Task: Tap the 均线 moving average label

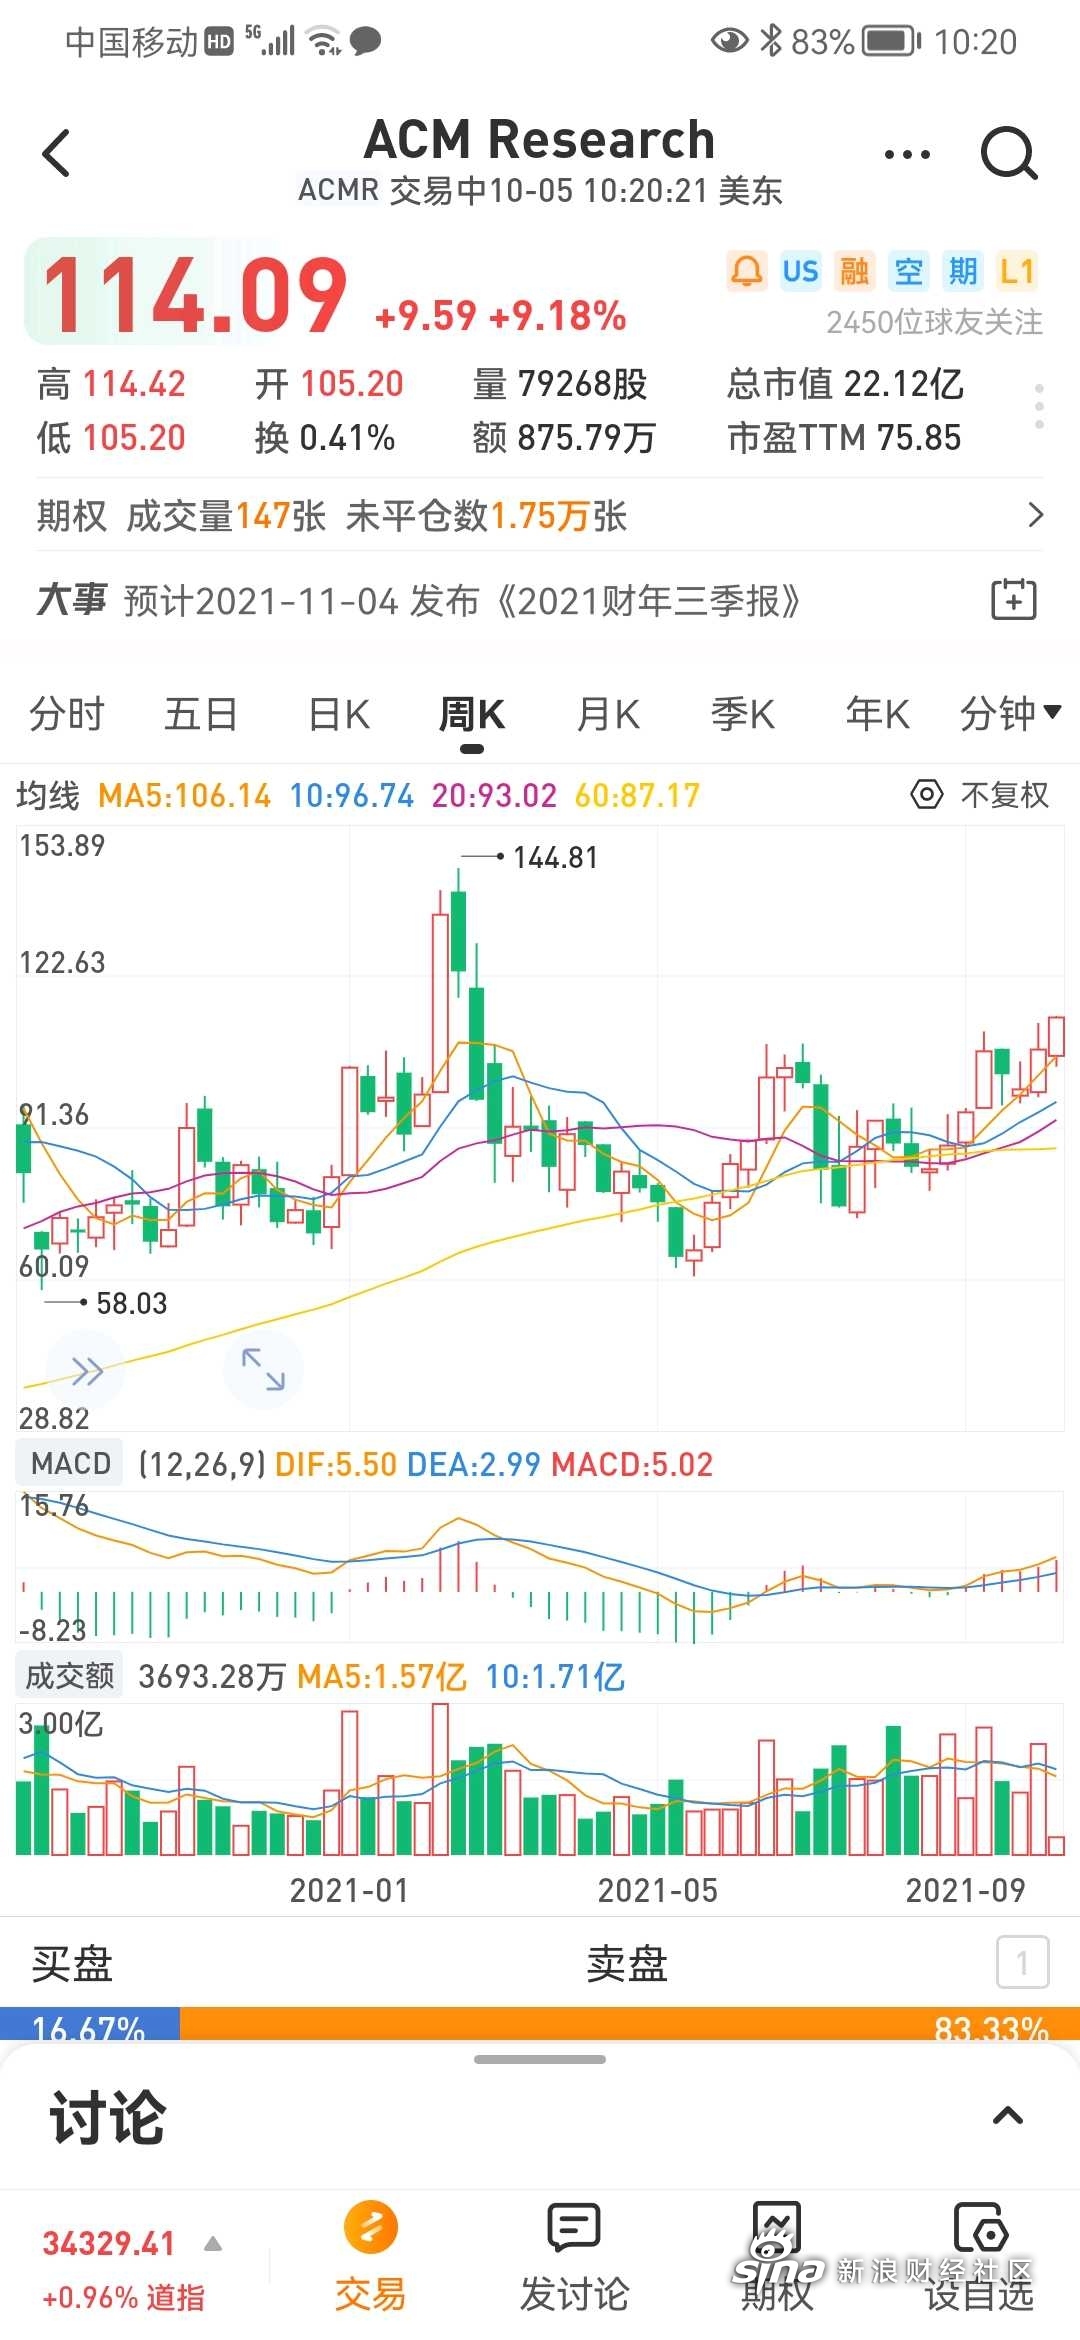Action: pos(48,795)
